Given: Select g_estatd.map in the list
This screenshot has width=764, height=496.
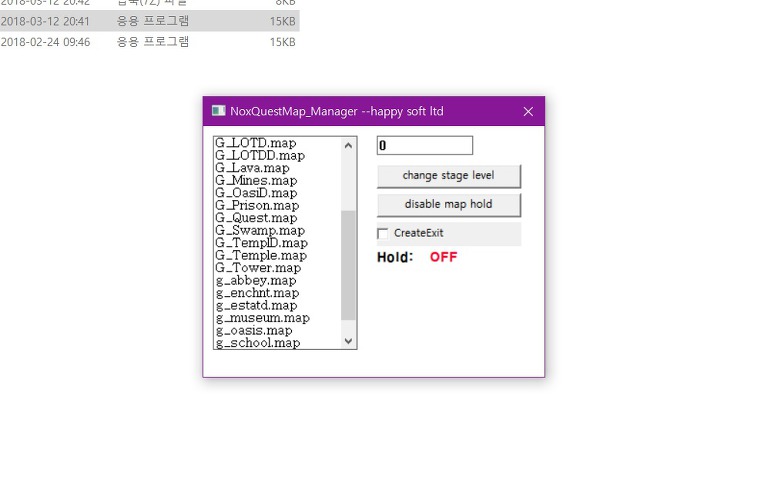Looking at the screenshot, I should 278,305.
